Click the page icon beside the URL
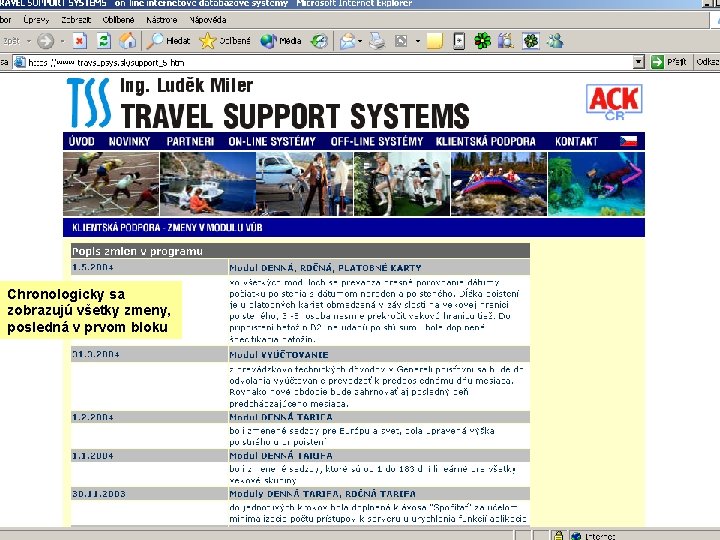This screenshot has height=540, width=720. pyautogui.click(x=20, y=62)
